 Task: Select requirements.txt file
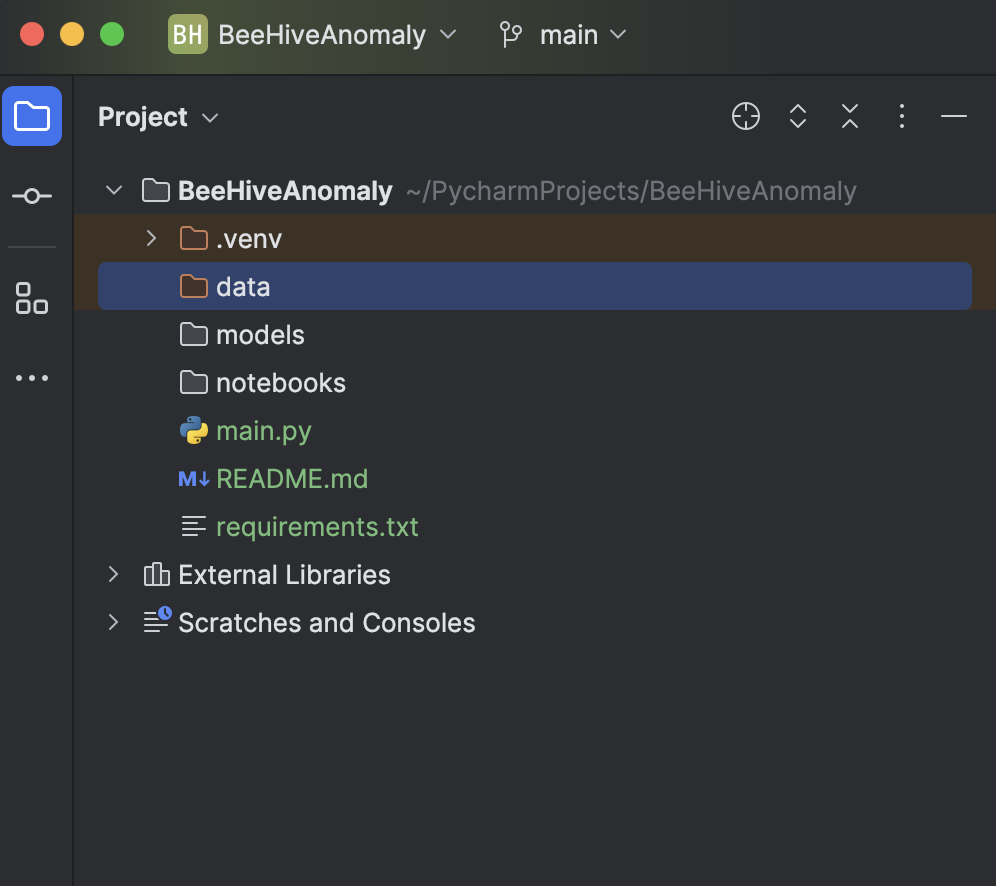click(x=316, y=527)
